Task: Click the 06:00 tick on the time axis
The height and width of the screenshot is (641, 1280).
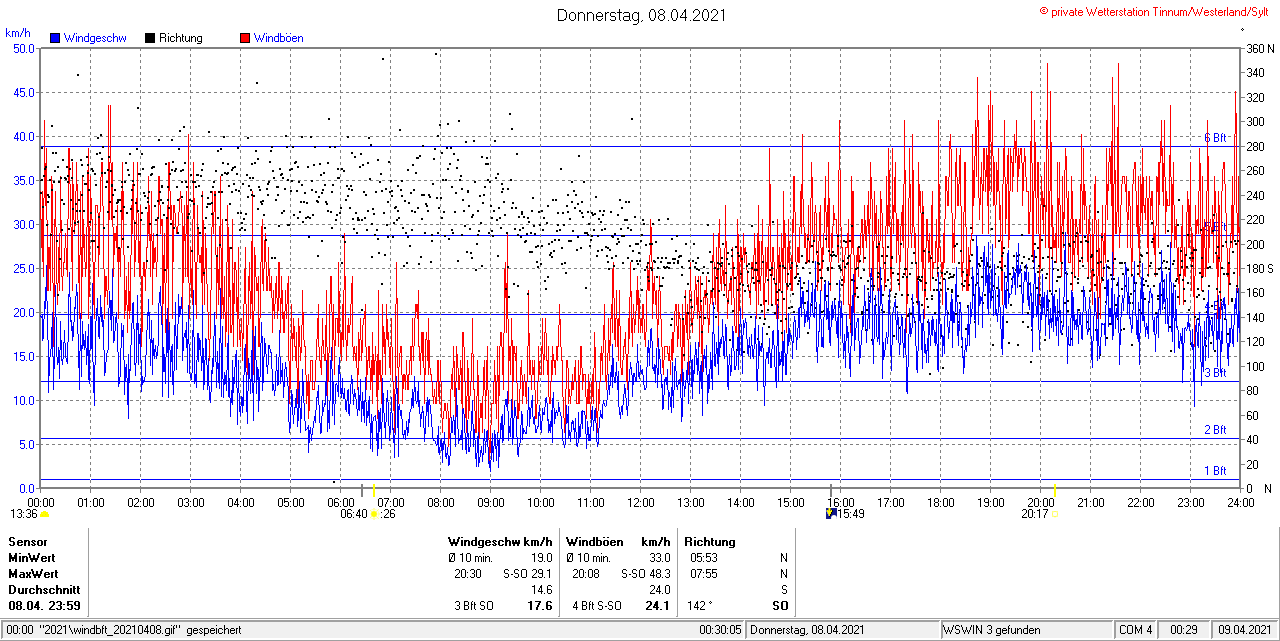Action: point(340,502)
